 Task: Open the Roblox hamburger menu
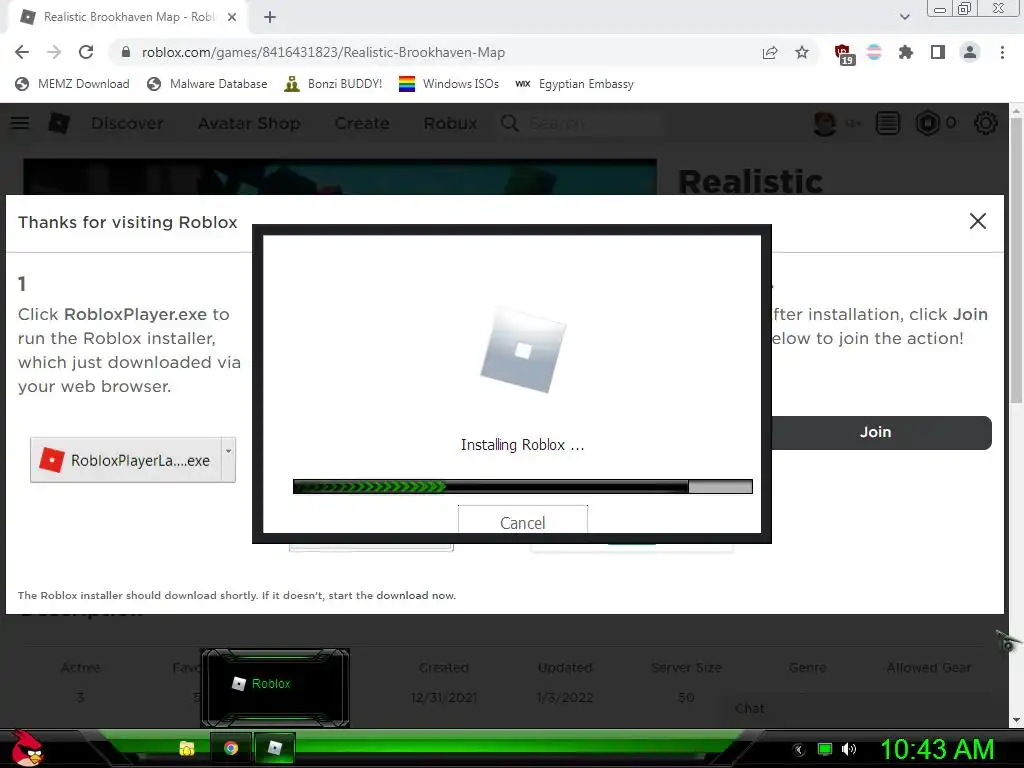tap(20, 123)
